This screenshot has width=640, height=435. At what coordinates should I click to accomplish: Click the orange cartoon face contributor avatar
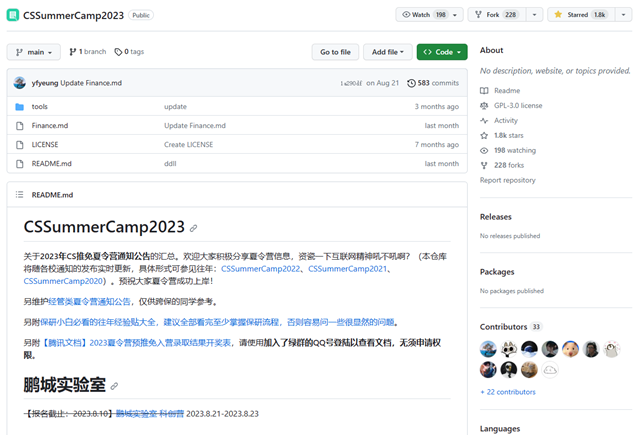point(570,349)
